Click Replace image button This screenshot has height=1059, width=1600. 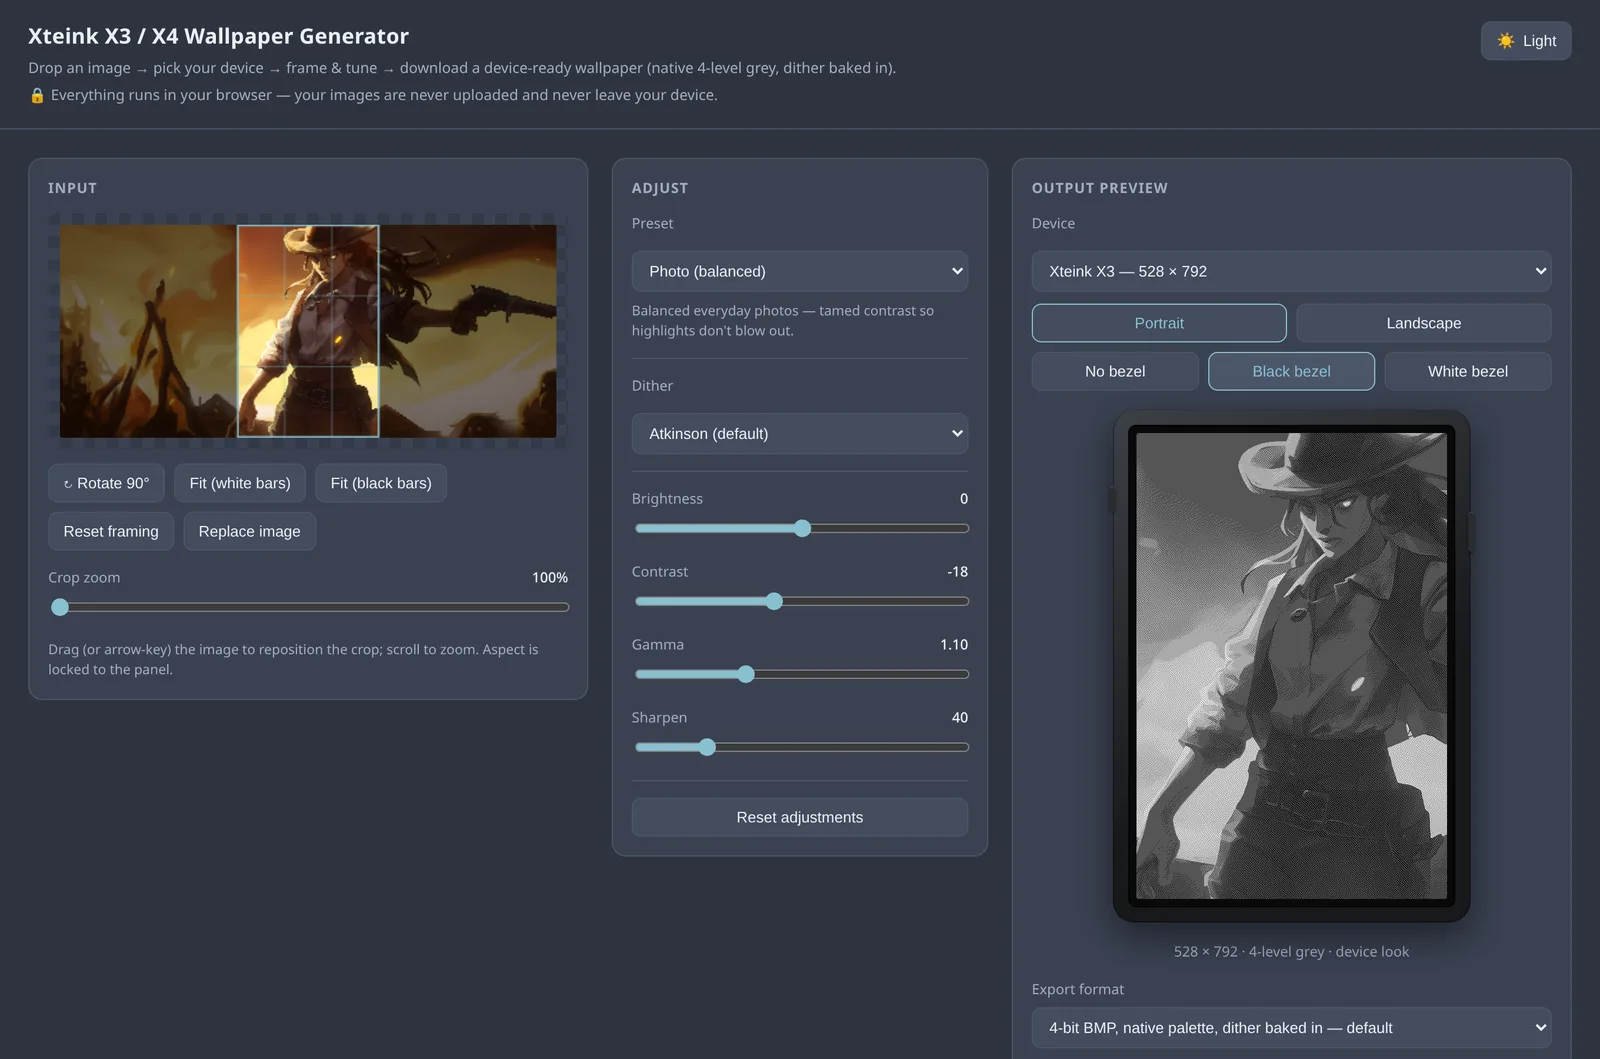[249, 531]
